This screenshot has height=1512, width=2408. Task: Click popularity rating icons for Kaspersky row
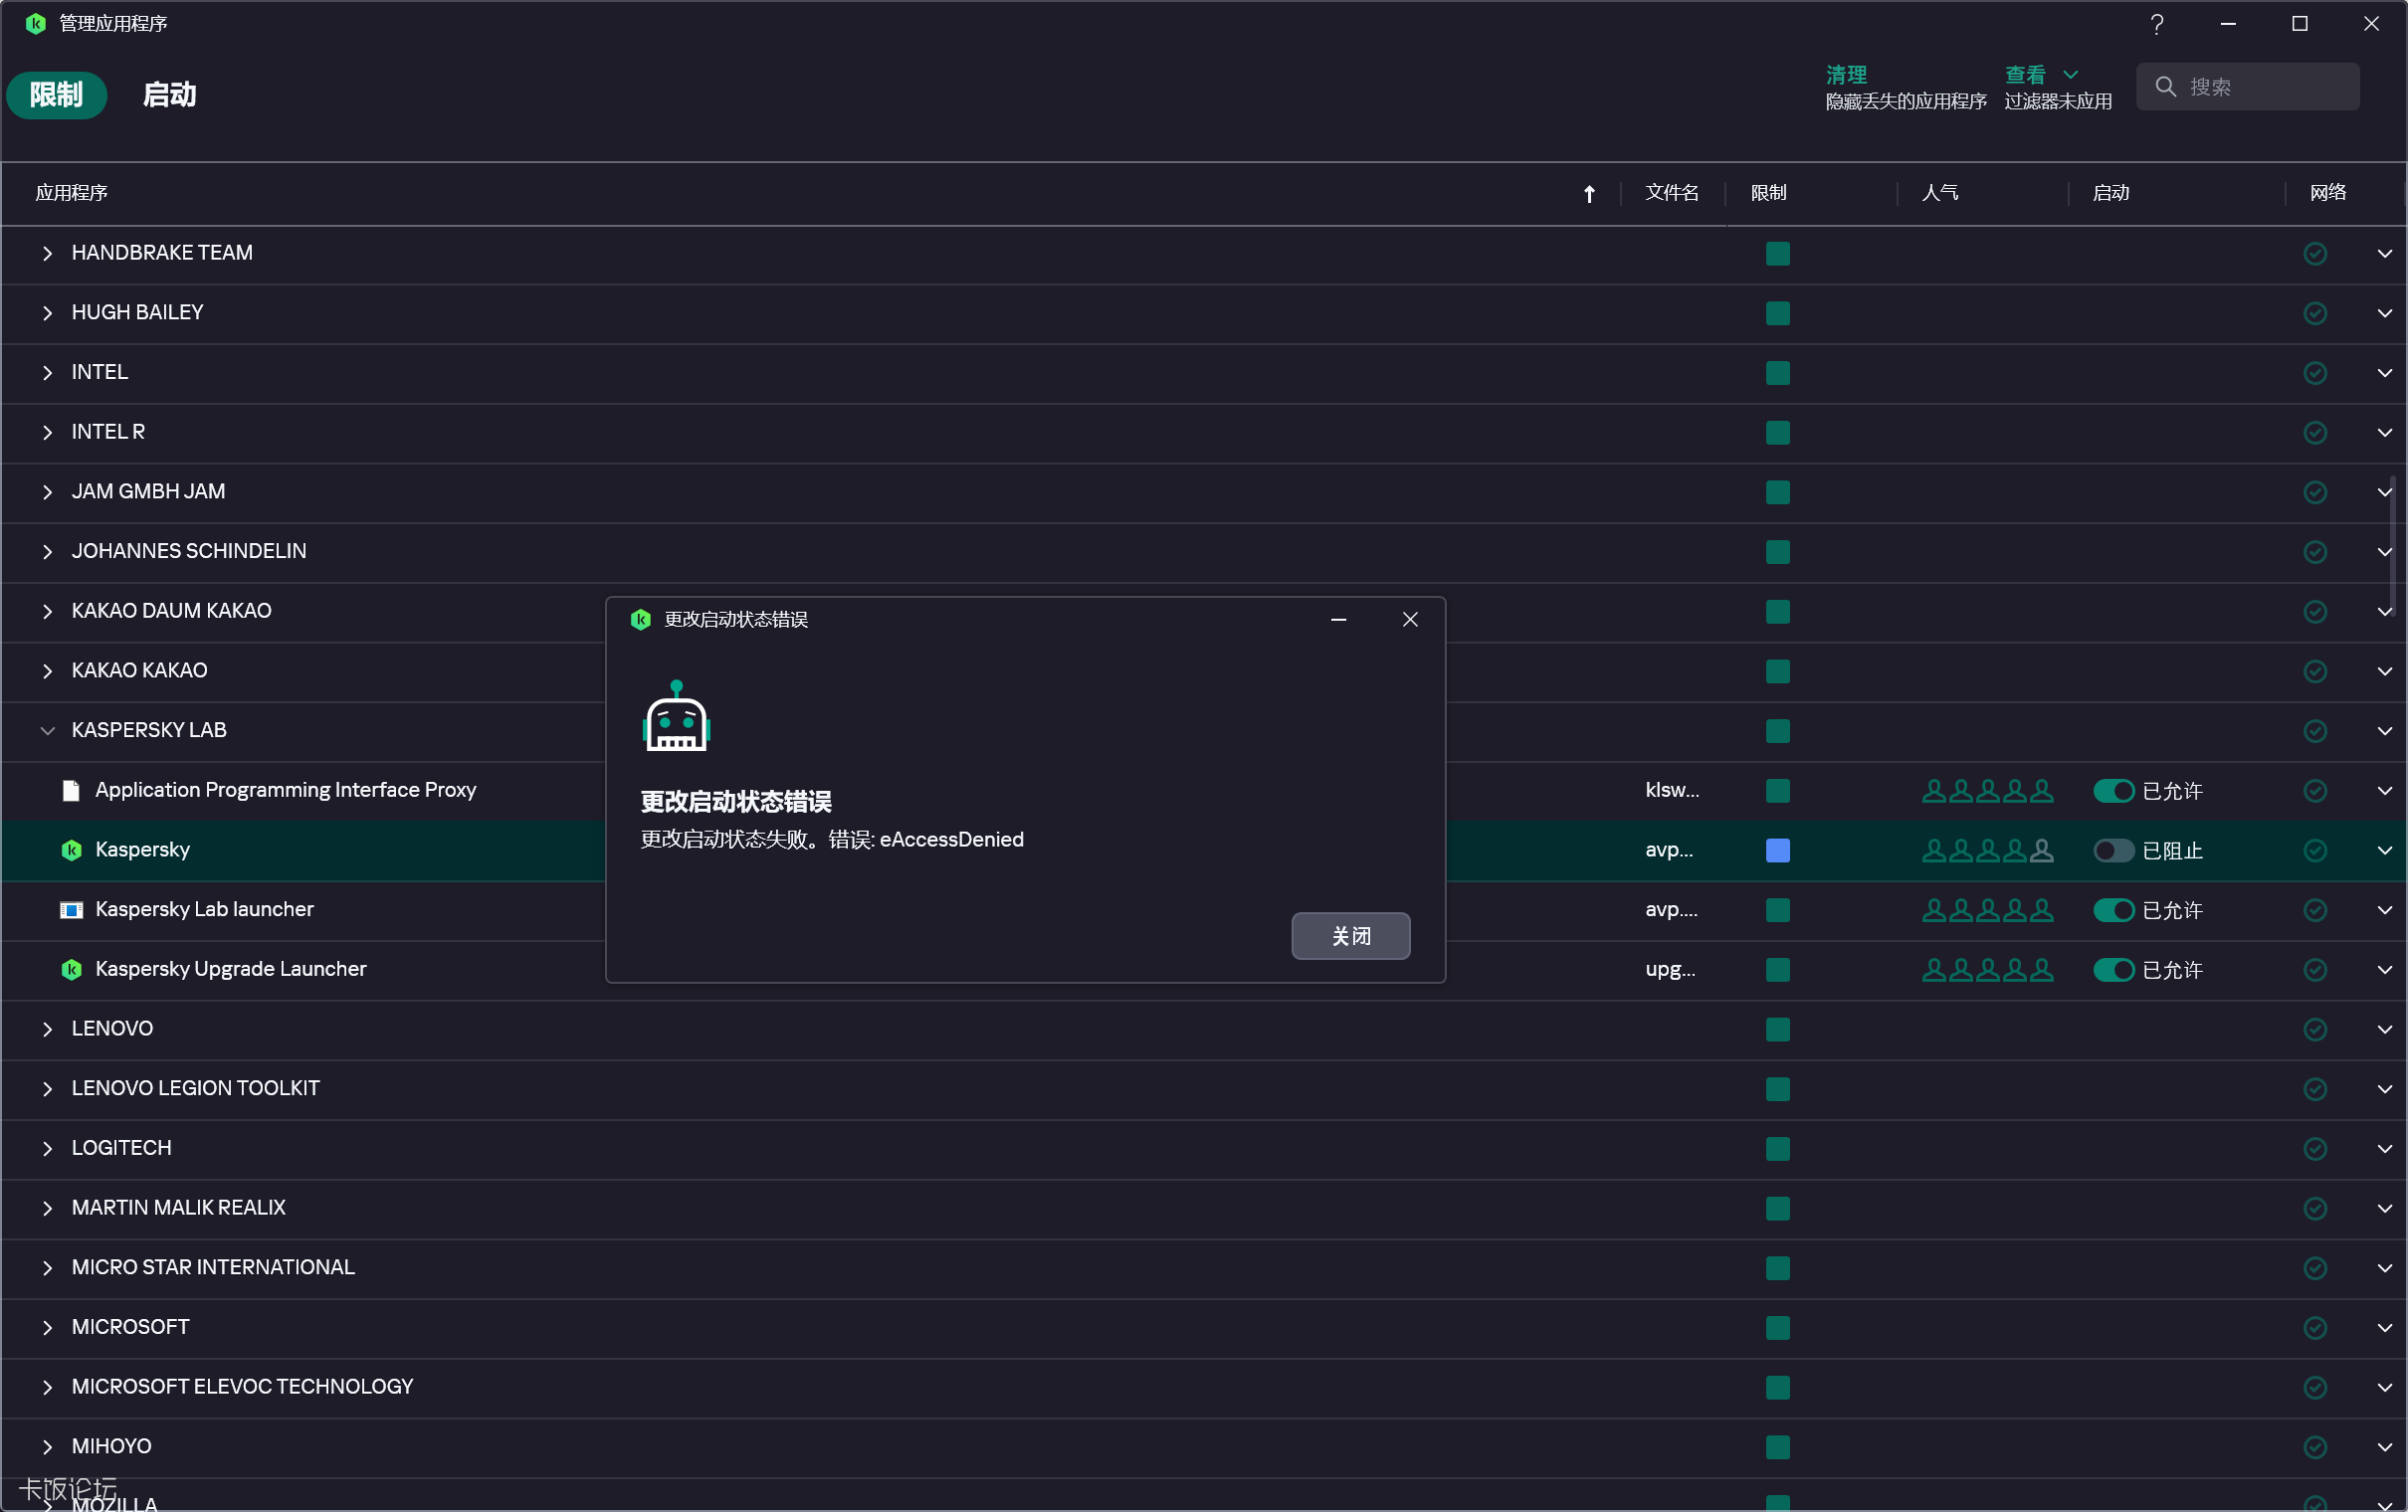[1987, 850]
